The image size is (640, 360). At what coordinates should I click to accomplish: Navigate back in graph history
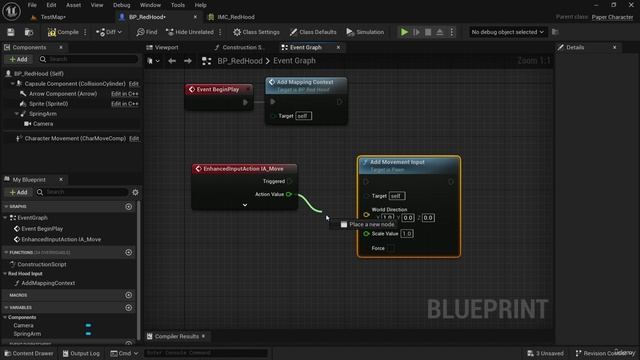[172, 61]
